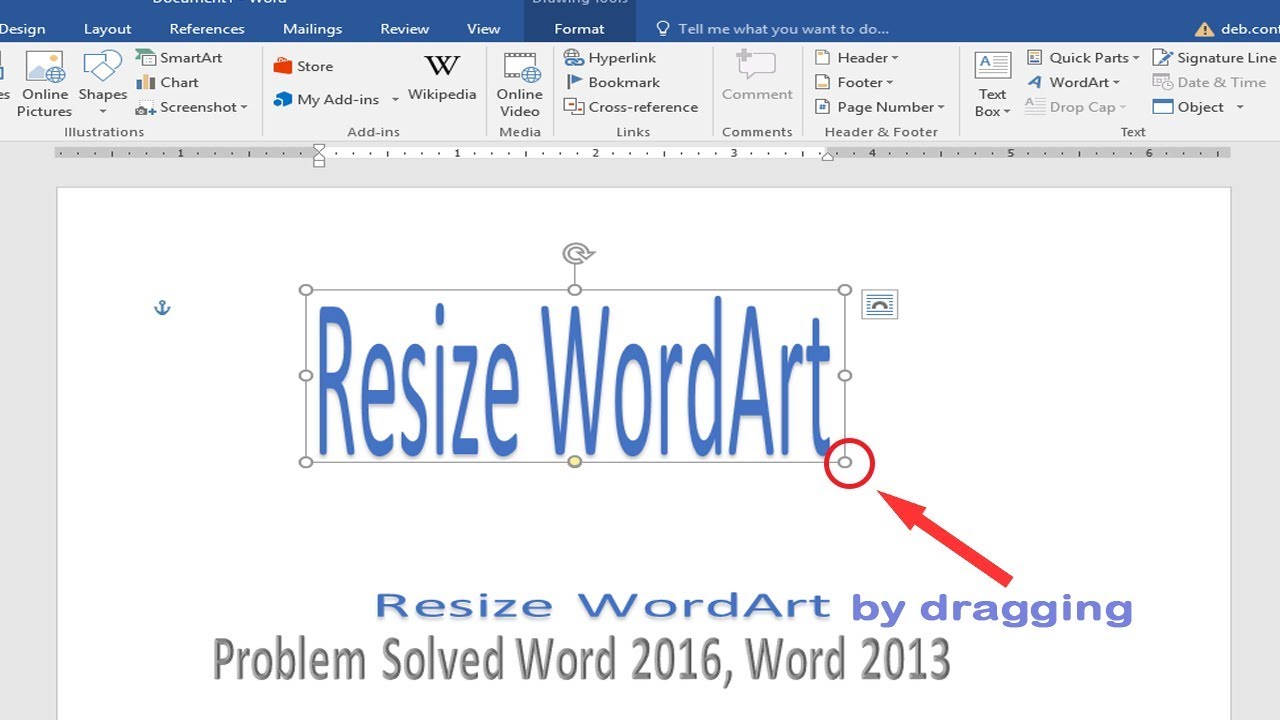Click the right indent marker on the ruler
The width and height of the screenshot is (1280, 720).
click(x=827, y=155)
